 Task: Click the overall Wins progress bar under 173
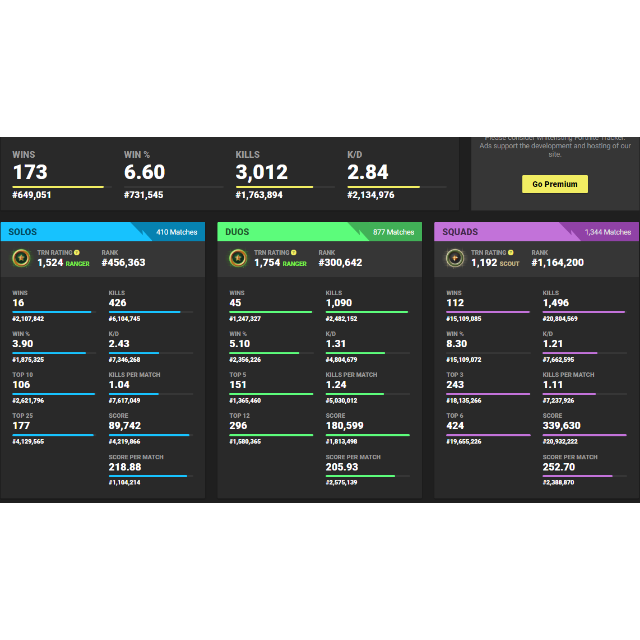(x=62, y=187)
